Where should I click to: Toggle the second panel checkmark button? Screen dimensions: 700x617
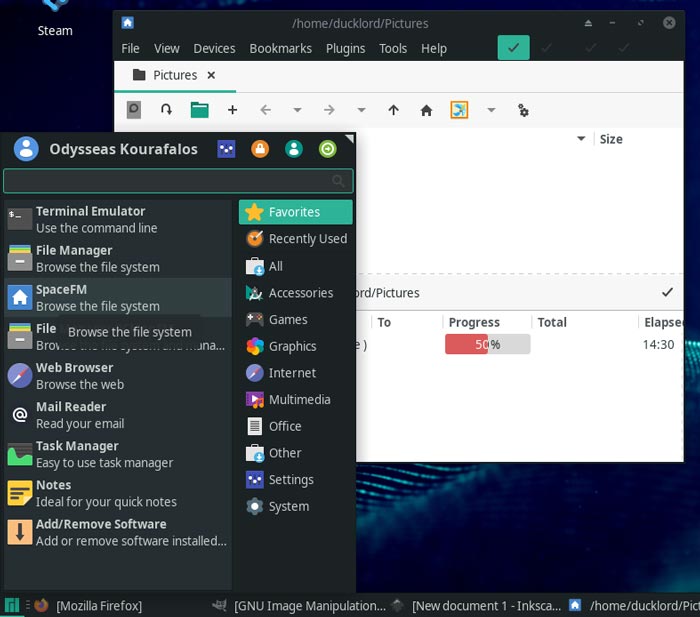coord(546,48)
